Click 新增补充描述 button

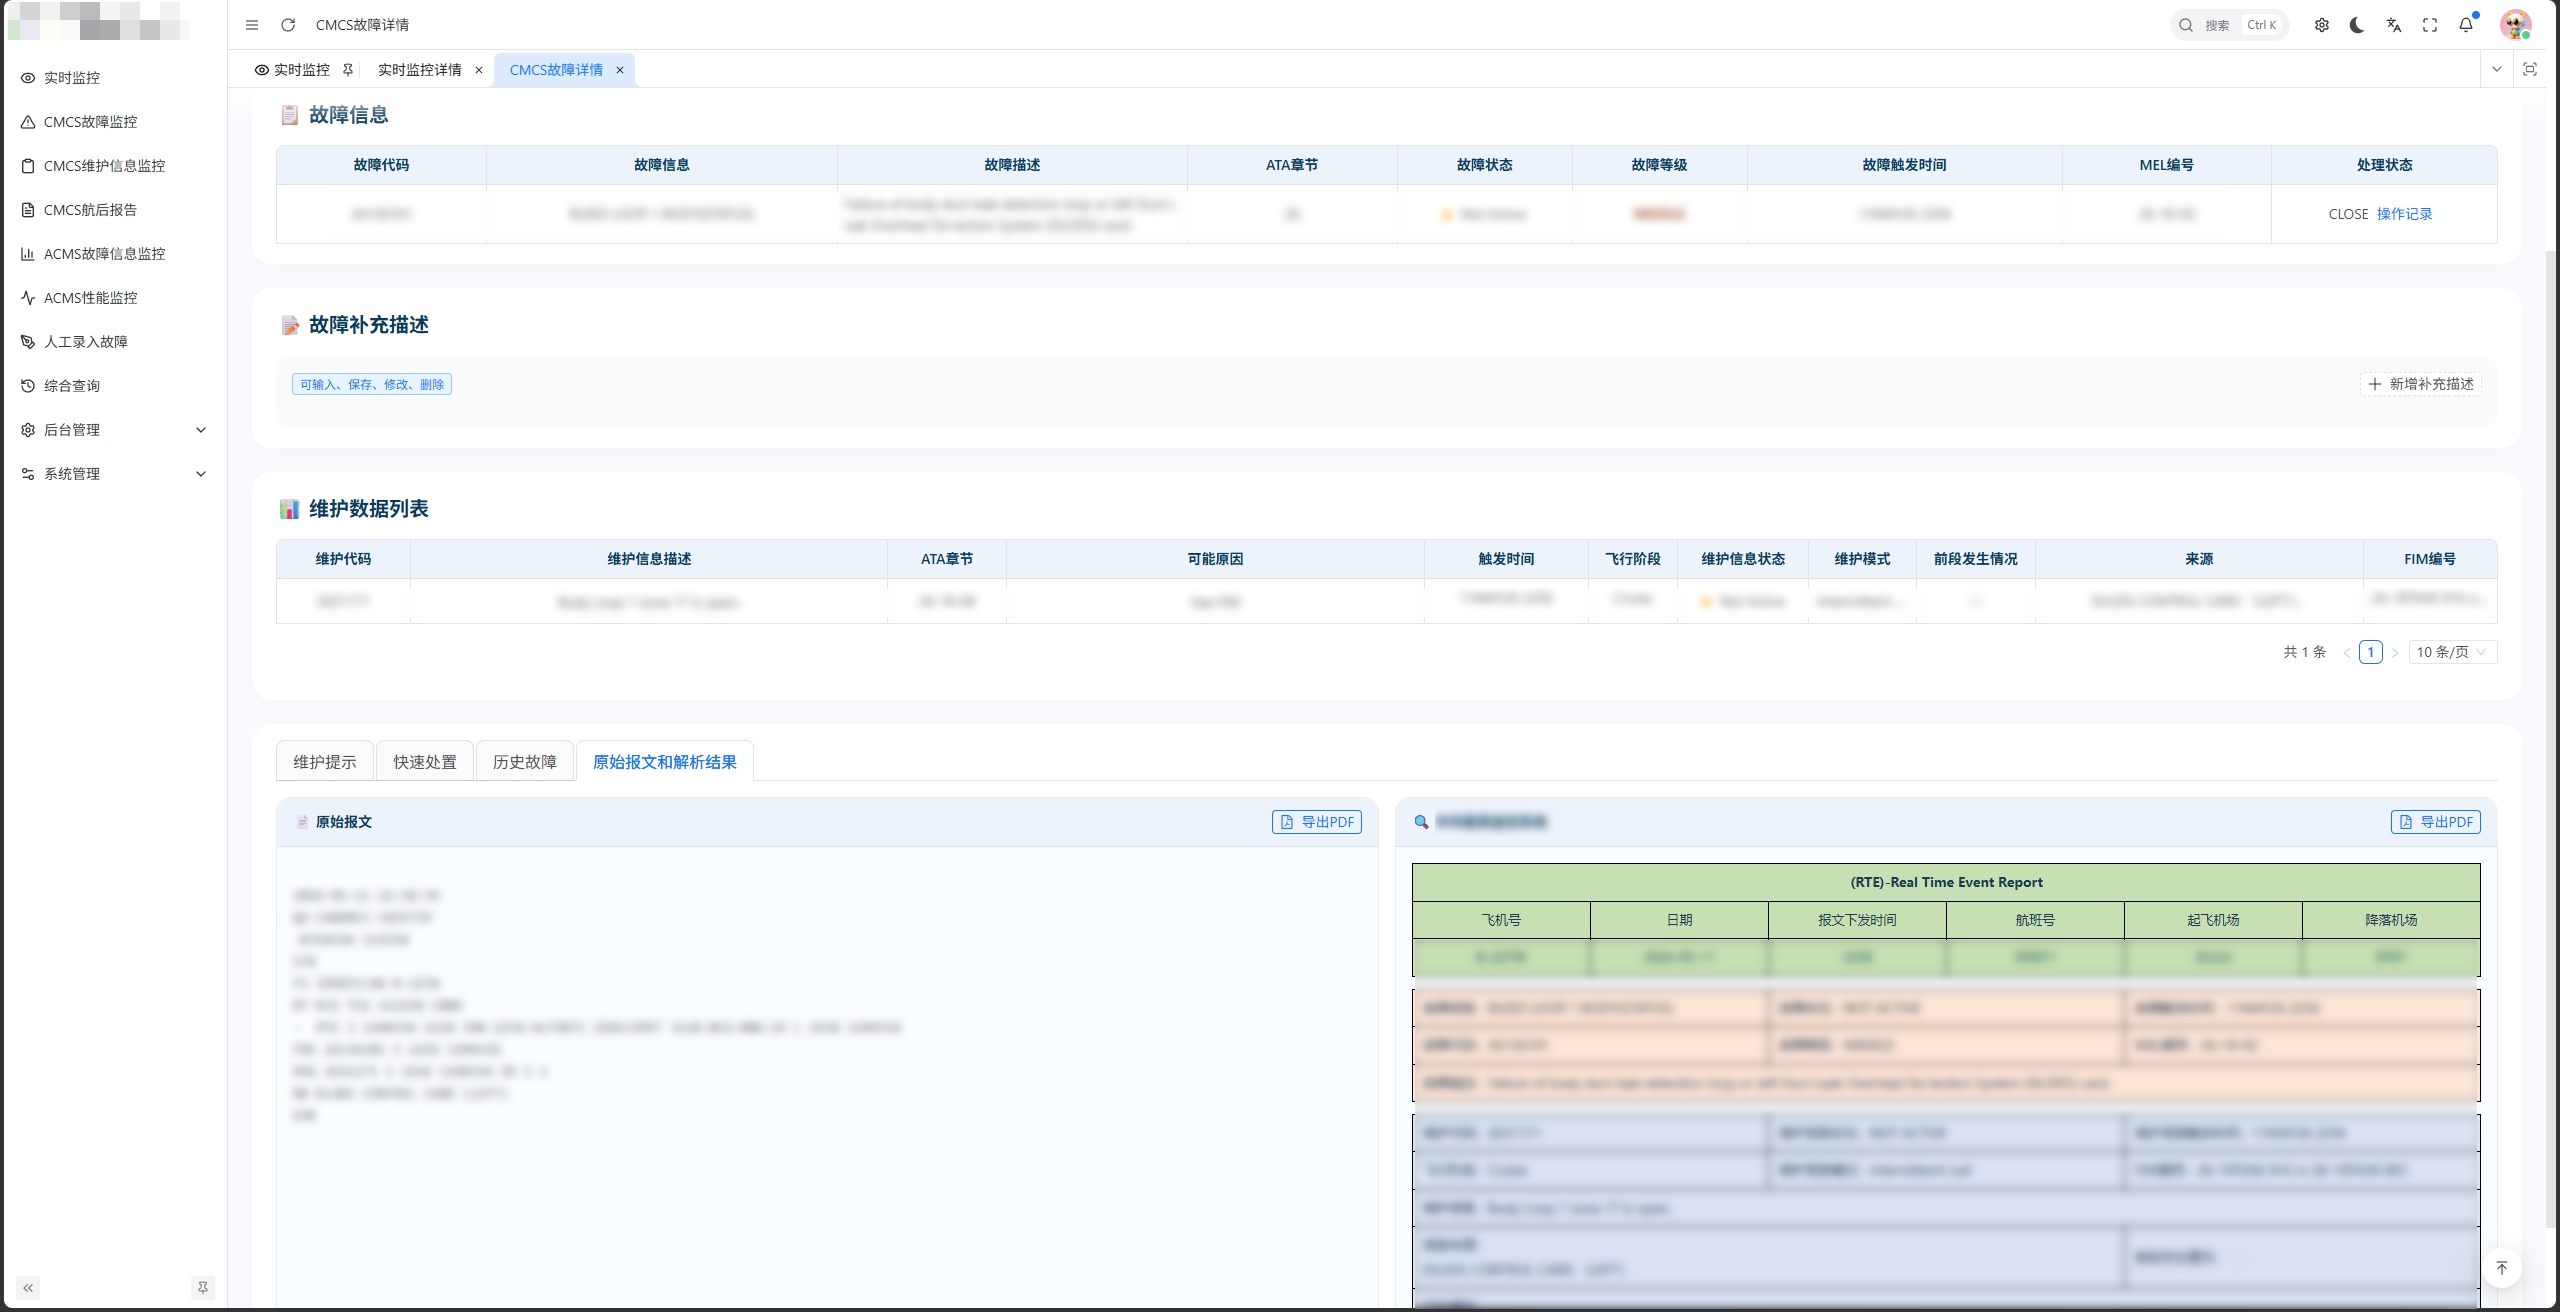[2421, 384]
